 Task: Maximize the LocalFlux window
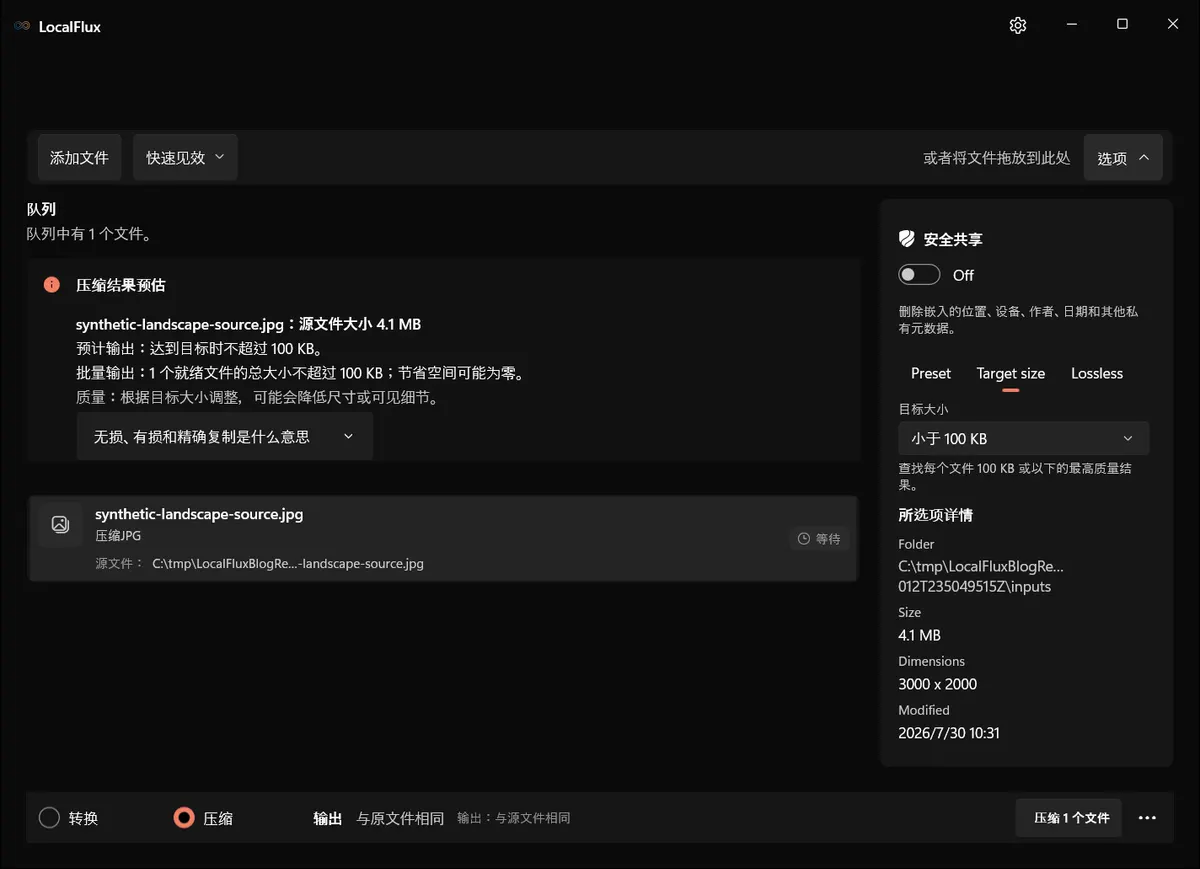point(1122,25)
